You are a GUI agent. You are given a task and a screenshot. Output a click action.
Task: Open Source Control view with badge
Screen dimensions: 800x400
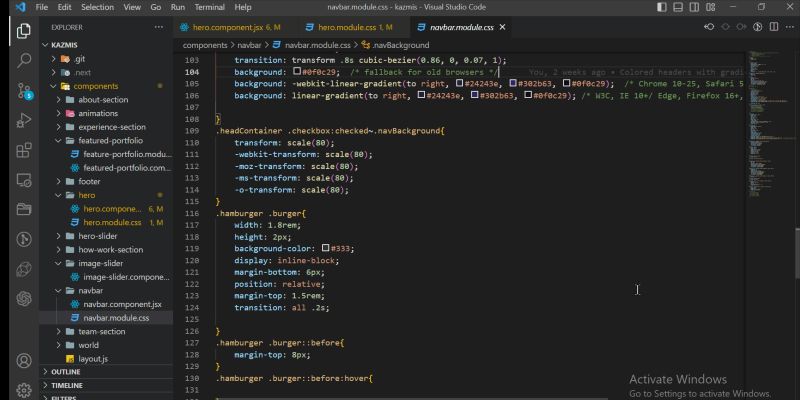[x=23, y=91]
